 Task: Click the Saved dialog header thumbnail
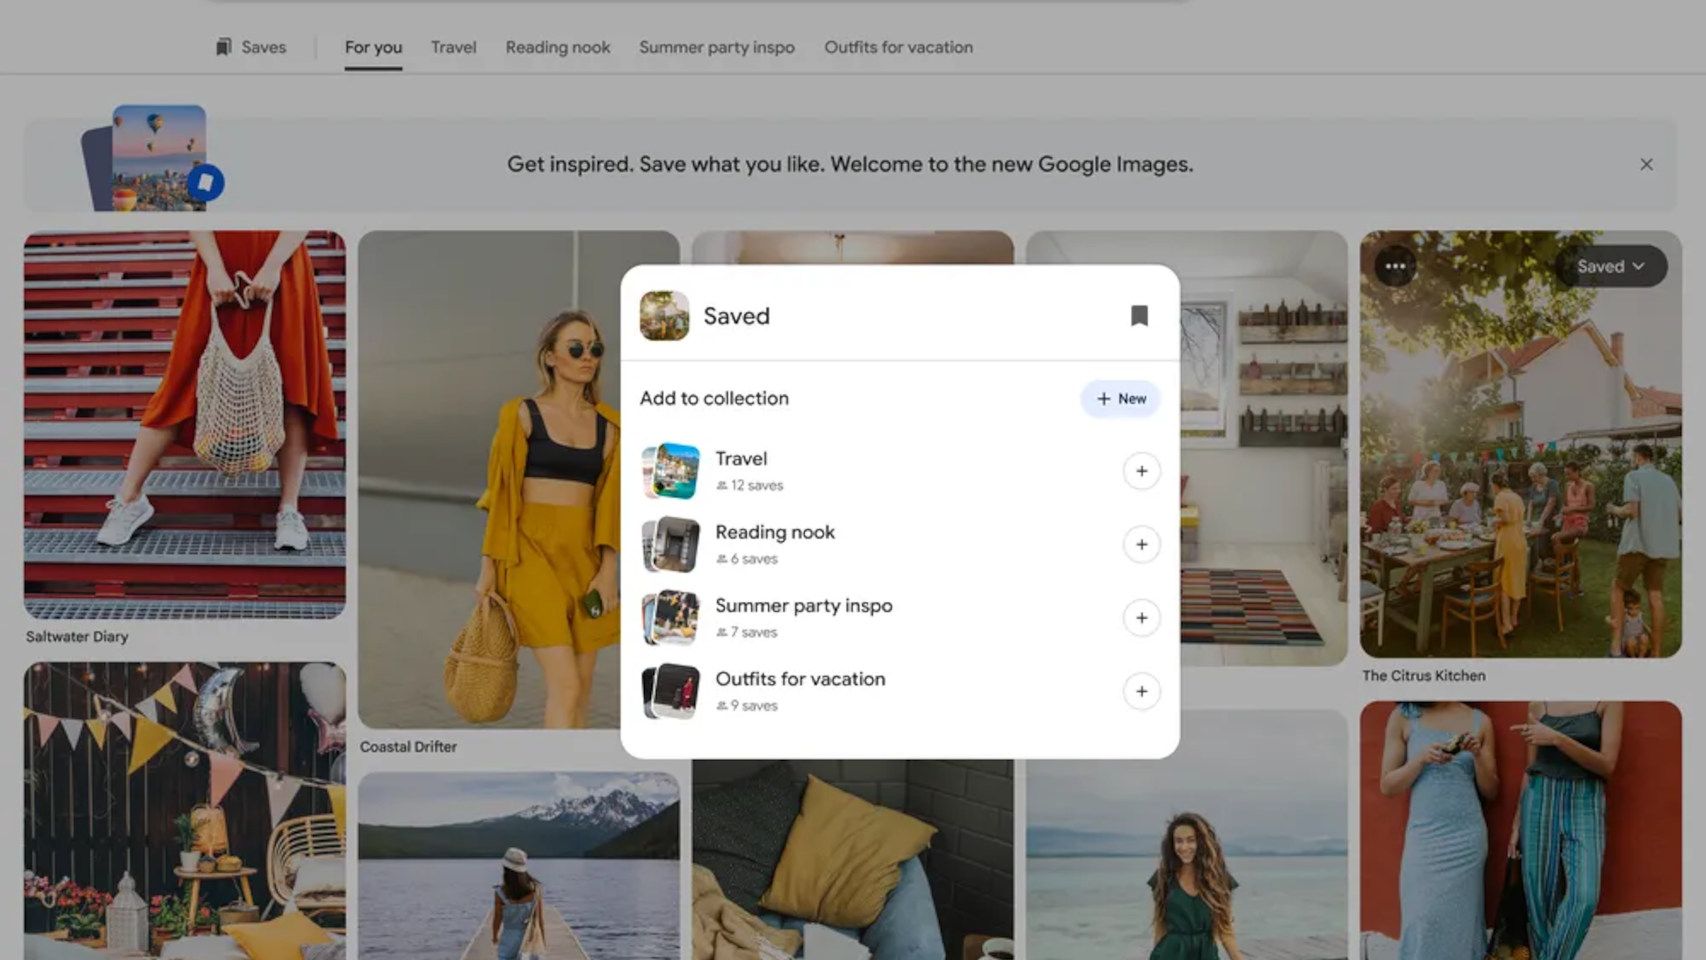pyautogui.click(x=664, y=316)
